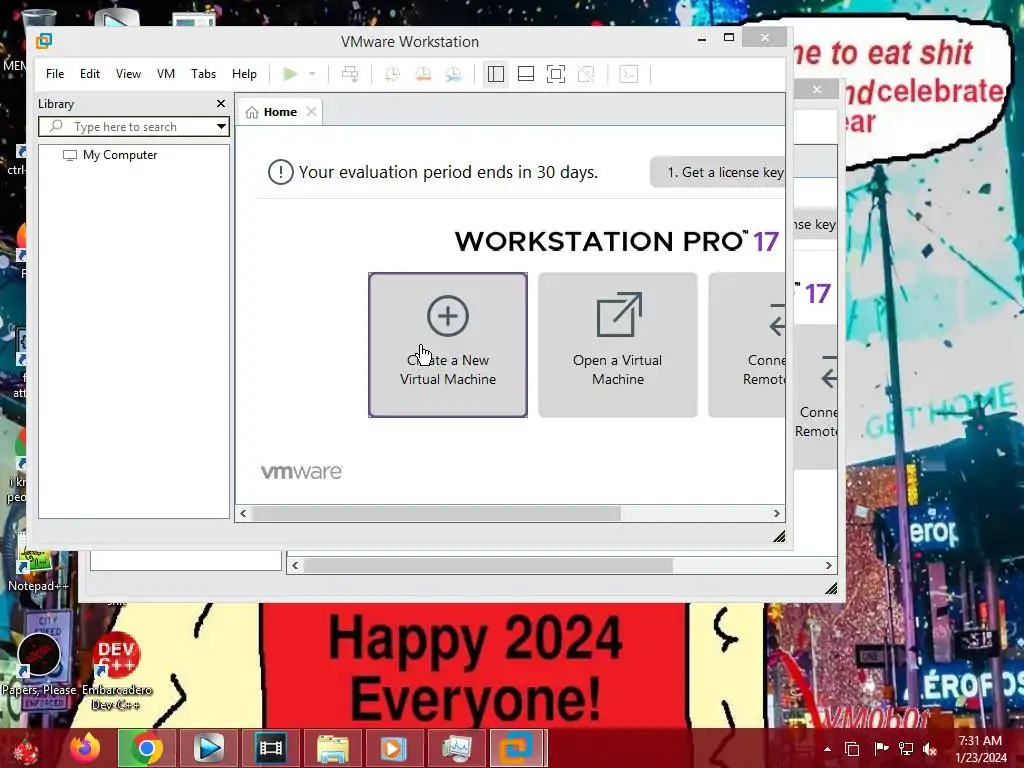The width and height of the screenshot is (1024, 768).
Task: Open Embarcadero Dev-C++ desktop shortcut
Action: point(117,669)
